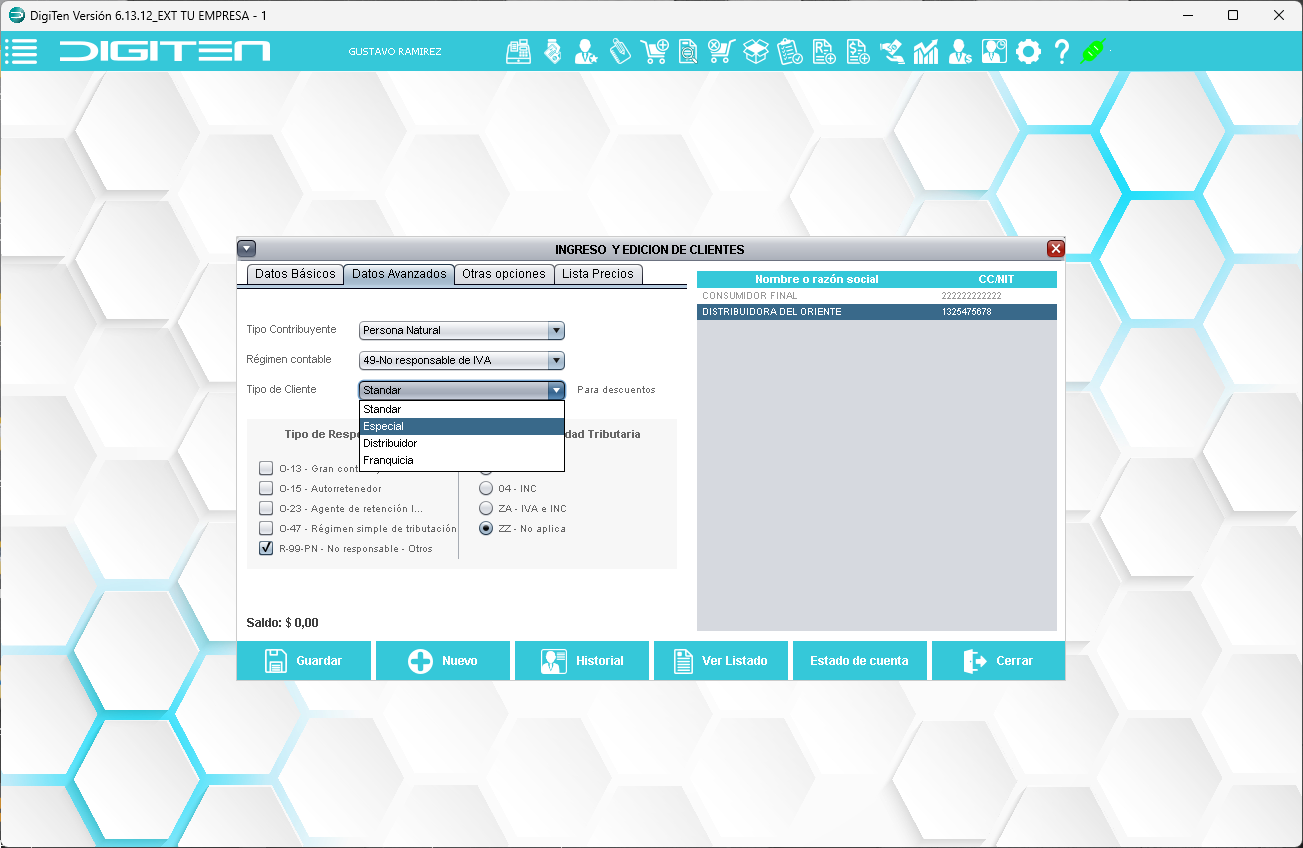Close the Ingreso y Edicion de Clientes dialog

[1056, 249]
